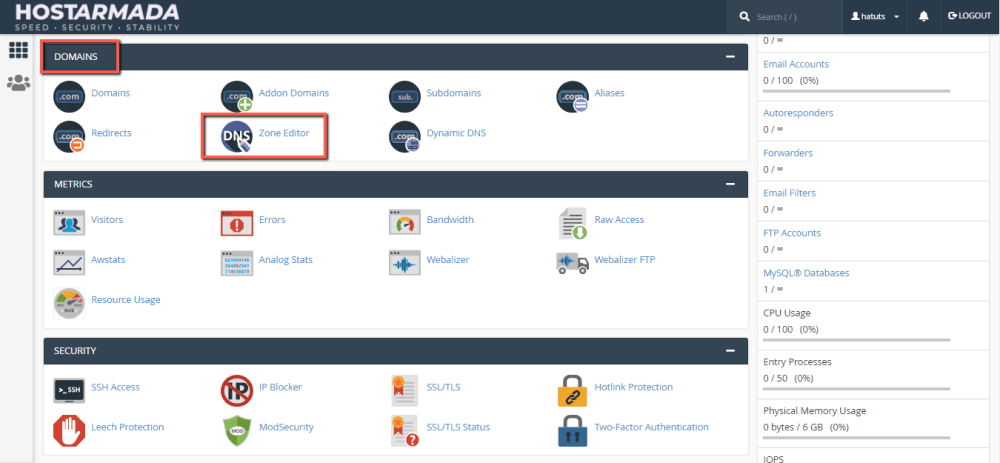Click the HostArmada logo
The width and height of the screenshot is (1000, 463).
coord(97,17)
